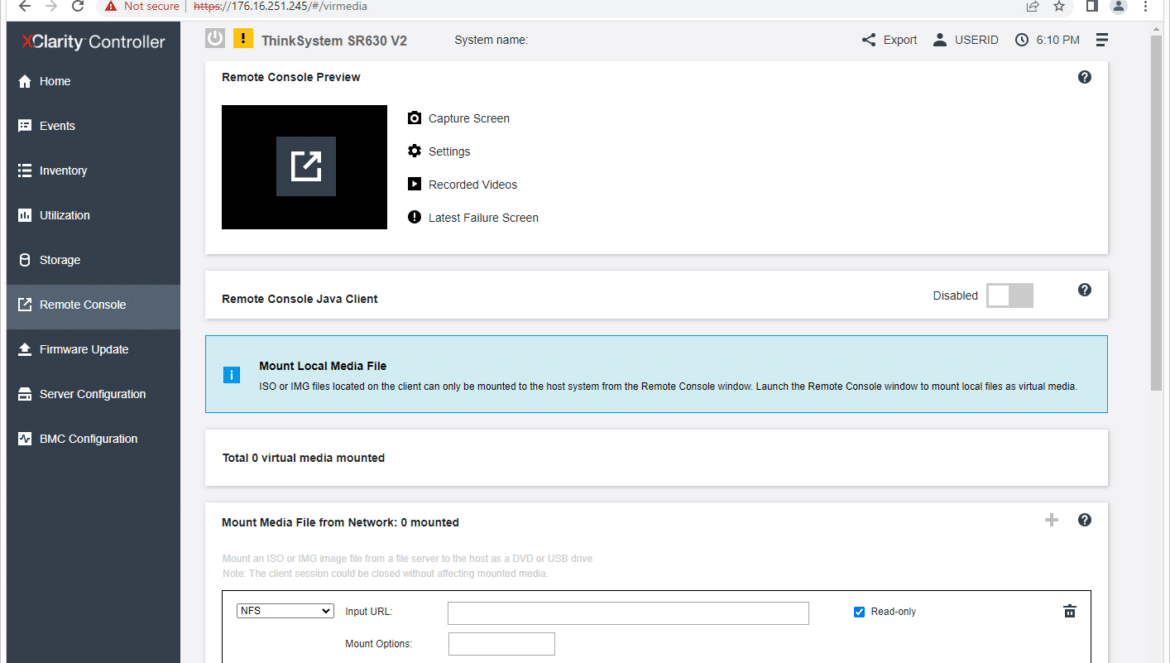Click the Input URL field
1170x663 pixels.
[x=628, y=613]
